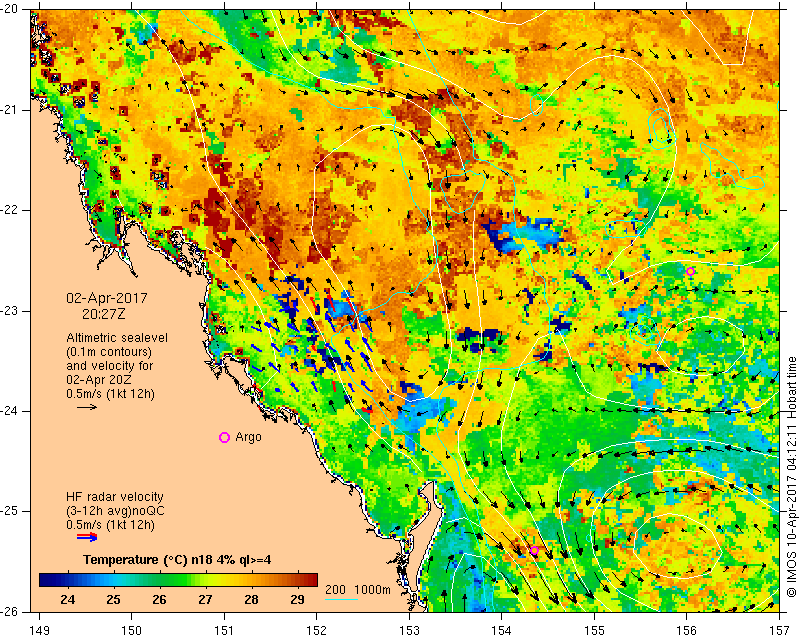
Task: Click longitude axis label '154'
Action: [x=502, y=630]
